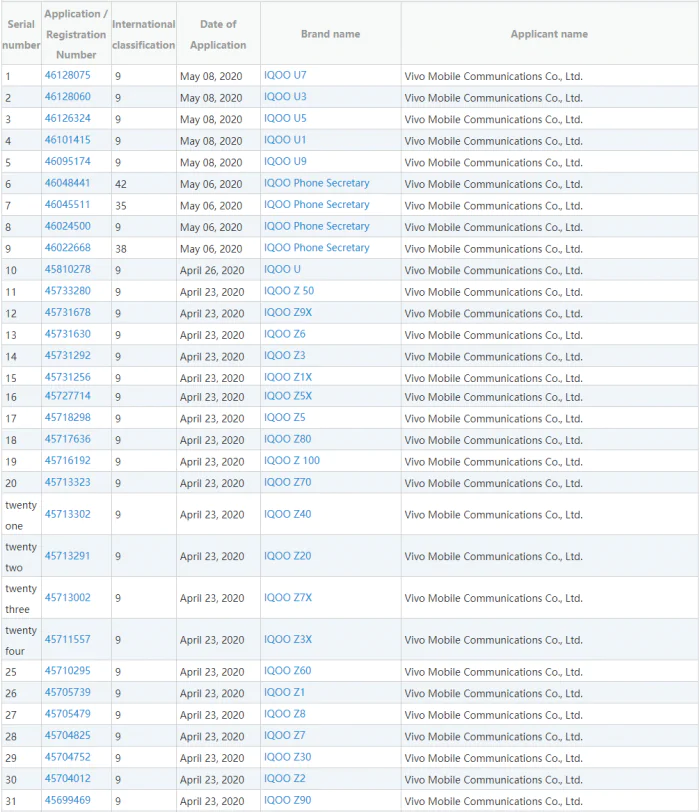
Task: Open the IQOO Z30 brand link
Action: click(x=288, y=757)
